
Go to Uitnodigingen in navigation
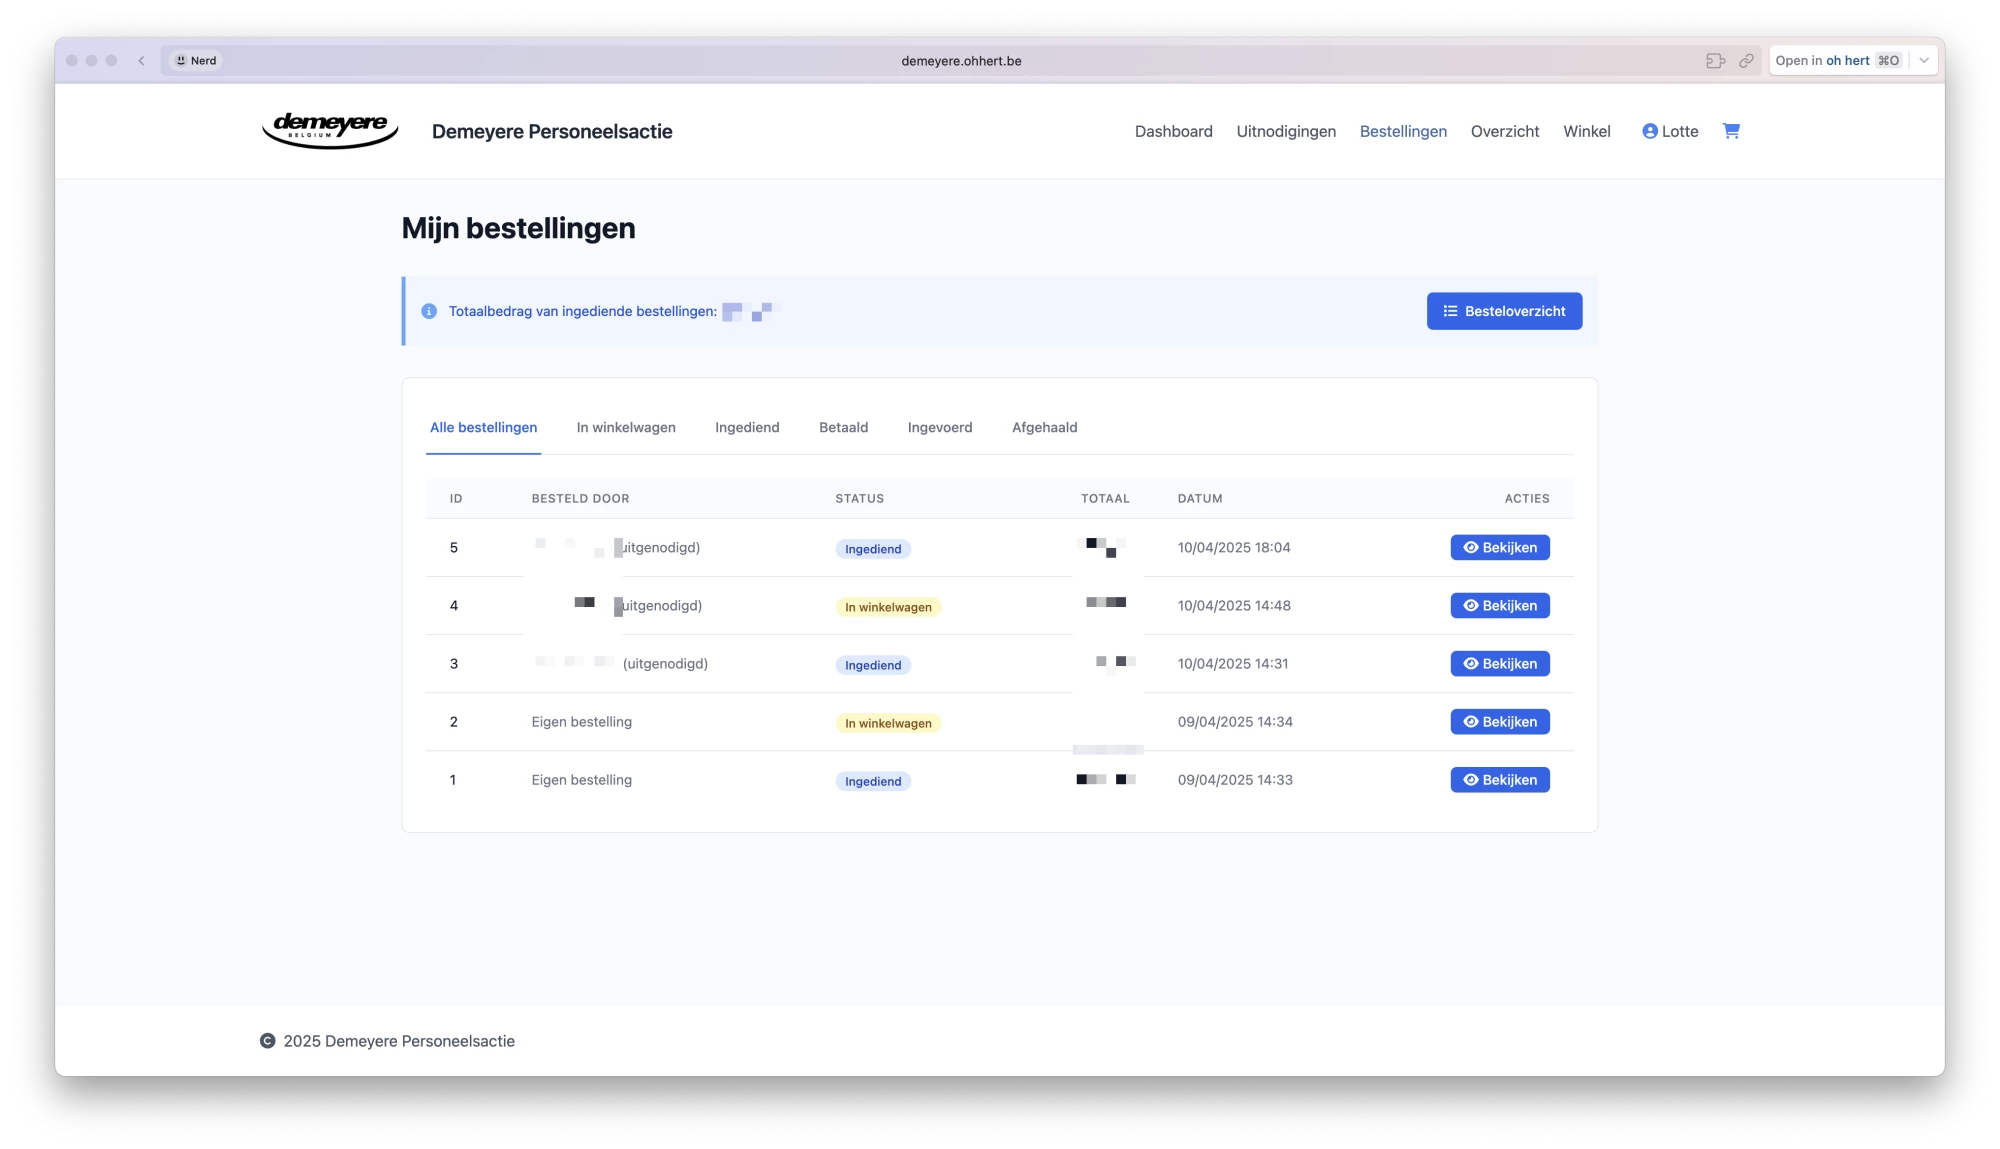click(1286, 131)
